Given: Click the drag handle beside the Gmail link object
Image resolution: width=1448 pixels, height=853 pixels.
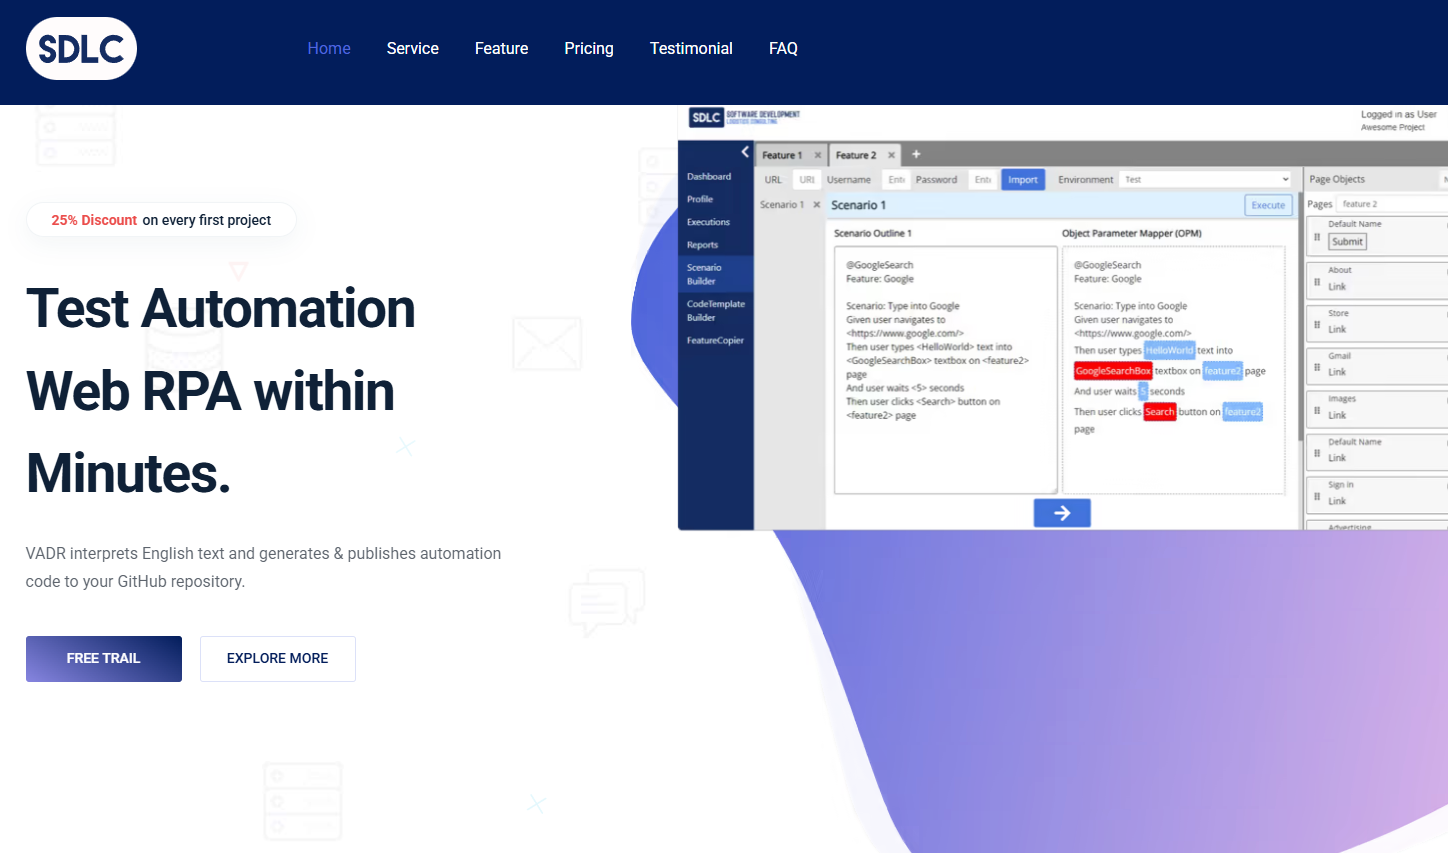Looking at the screenshot, I should point(1318,366).
